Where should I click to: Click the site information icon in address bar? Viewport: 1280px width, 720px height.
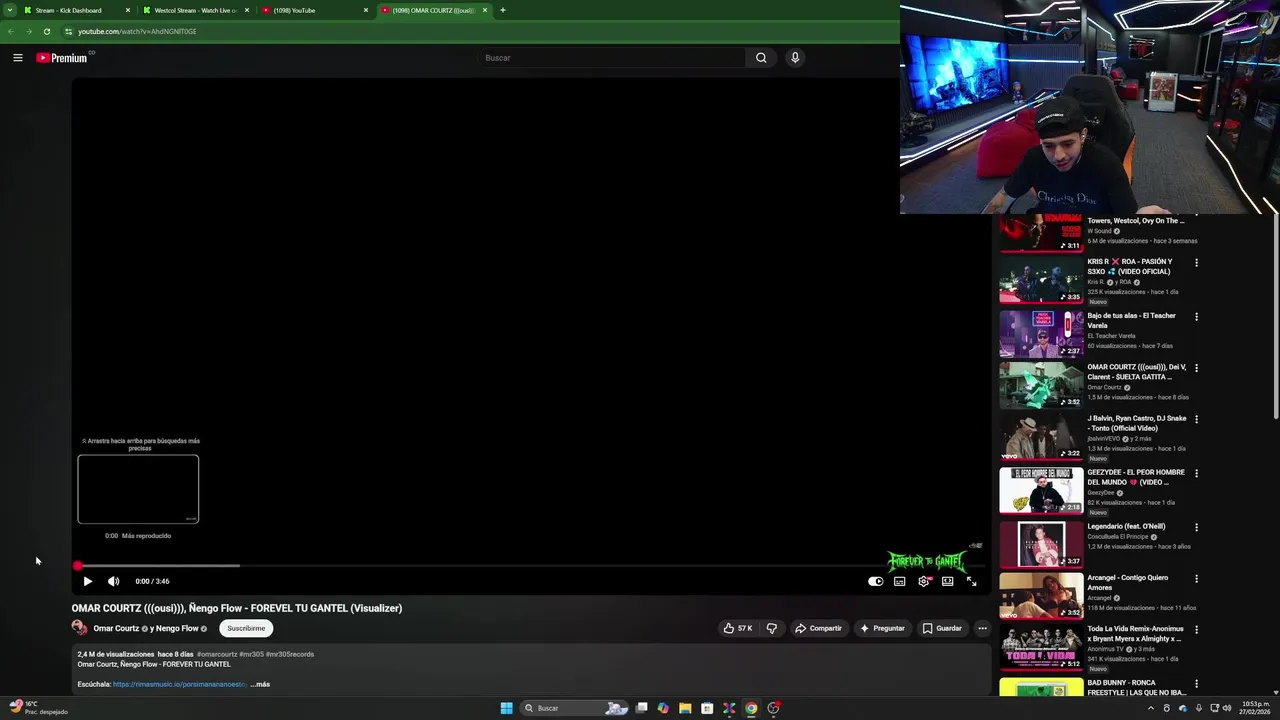(x=68, y=31)
